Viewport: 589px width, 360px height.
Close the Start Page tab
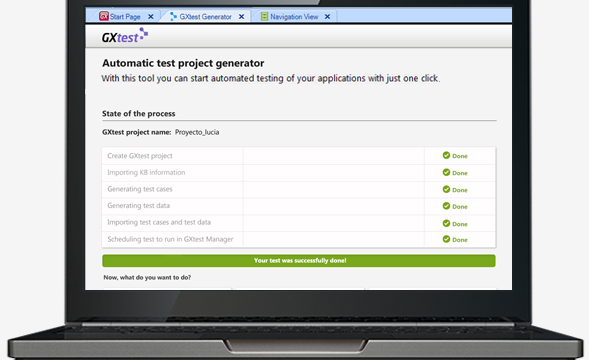tap(151, 17)
